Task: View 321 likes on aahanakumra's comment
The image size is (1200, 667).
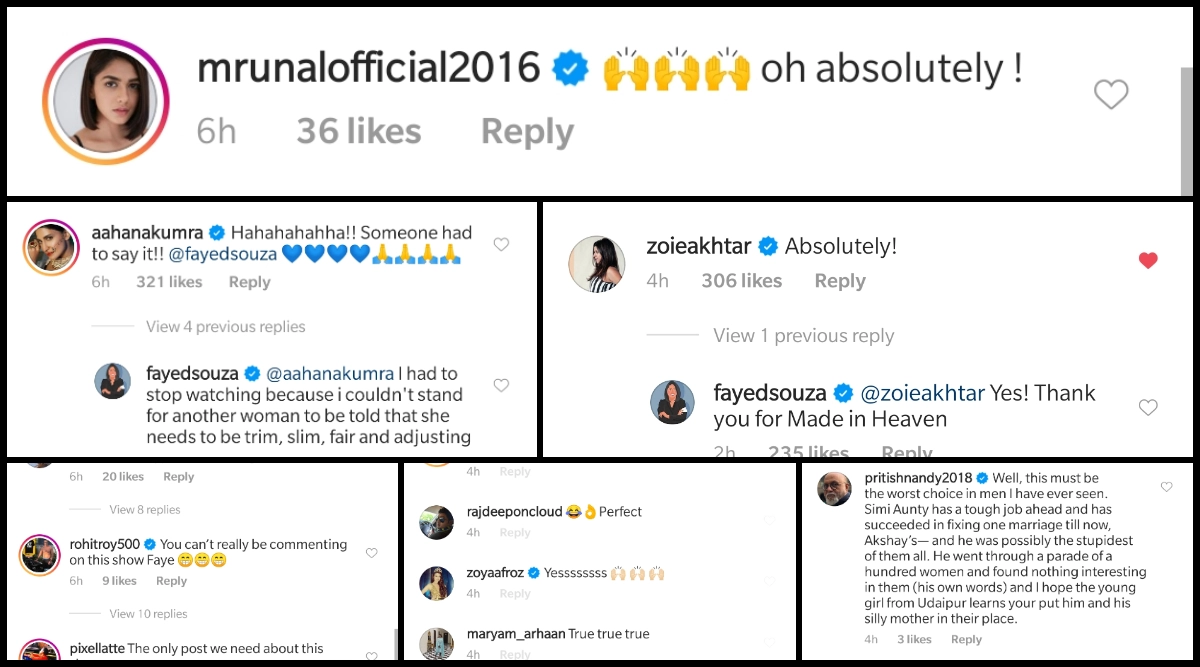Action: tap(171, 282)
